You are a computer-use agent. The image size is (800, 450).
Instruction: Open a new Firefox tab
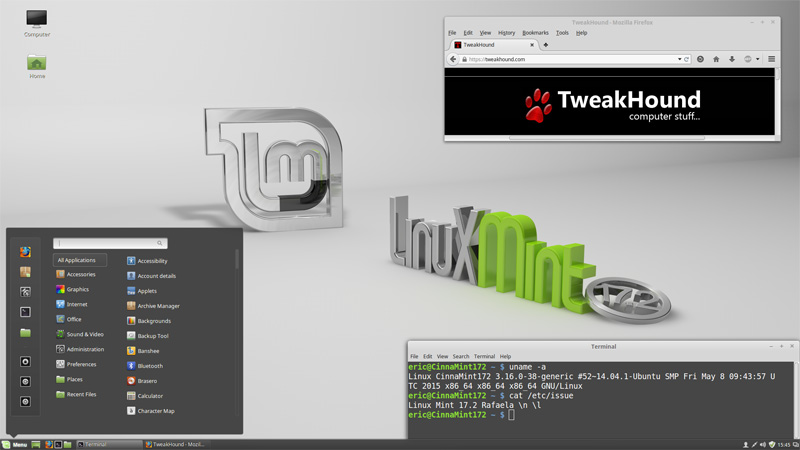point(545,45)
